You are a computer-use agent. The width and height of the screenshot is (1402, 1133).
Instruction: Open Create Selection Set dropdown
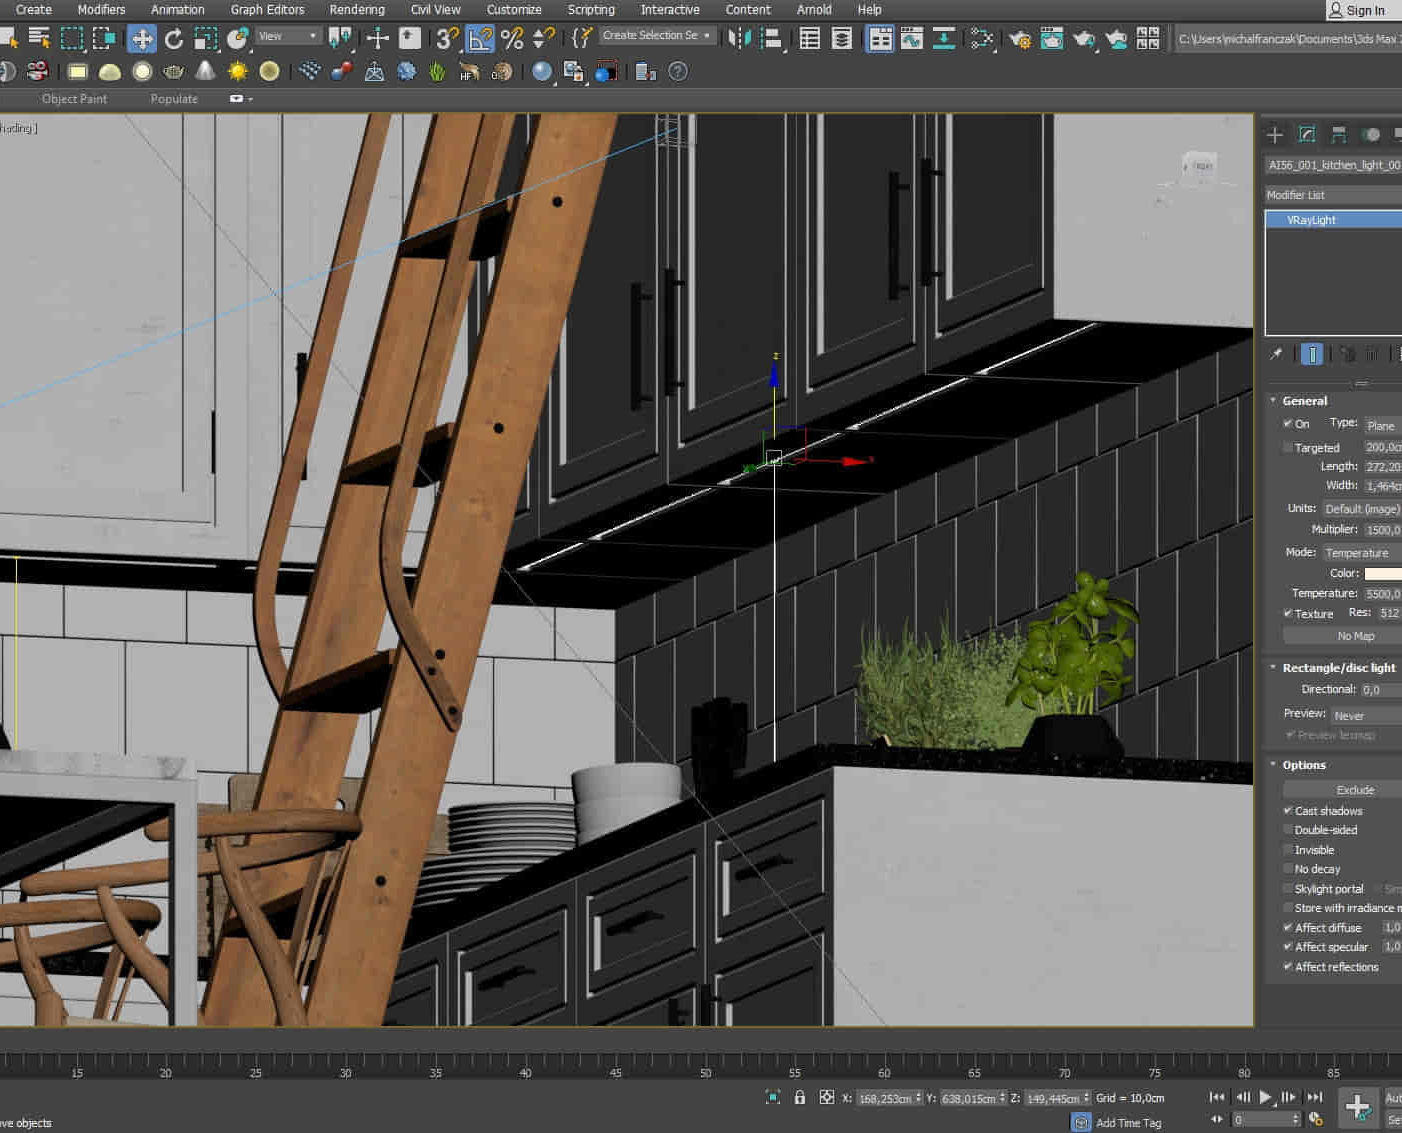coord(657,35)
